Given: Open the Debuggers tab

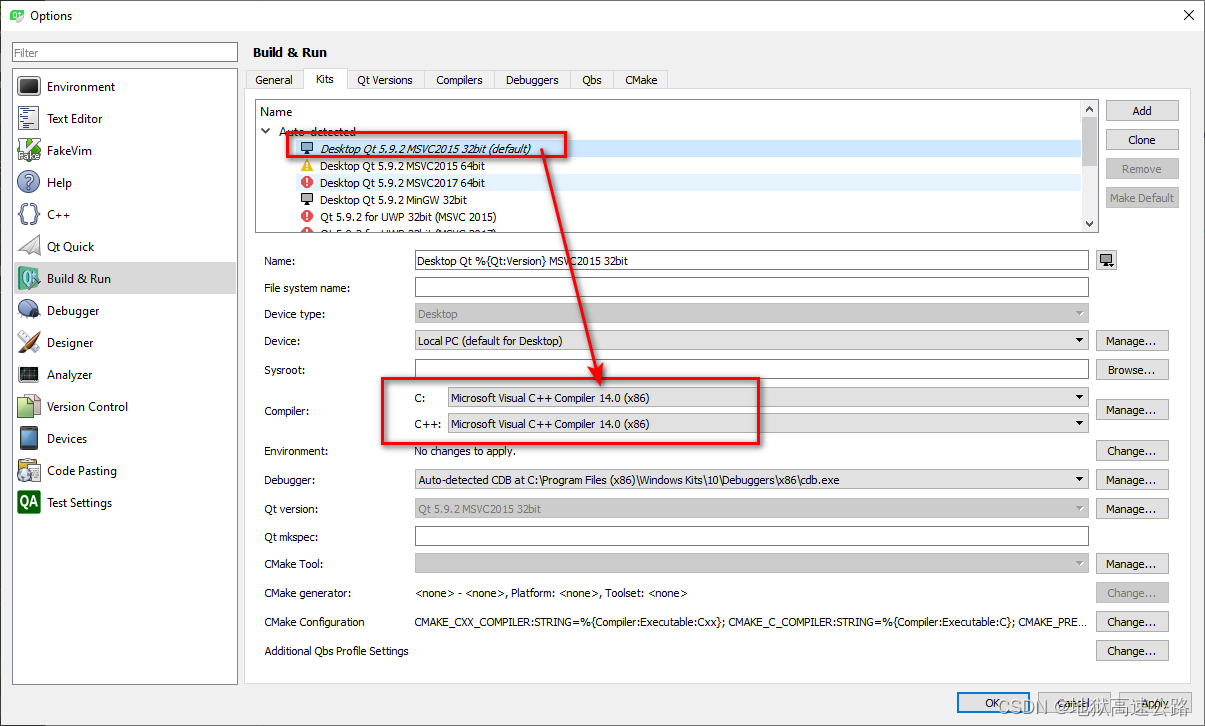Looking at the screenshot, I should pos(532,80).
